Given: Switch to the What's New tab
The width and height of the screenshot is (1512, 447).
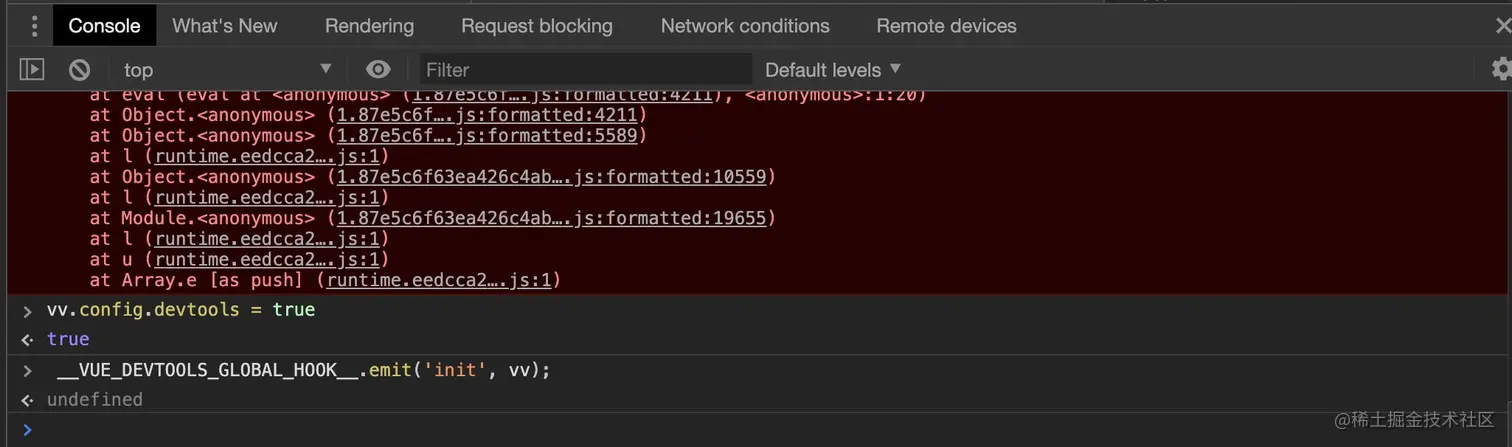Looking at the screenshot, I should [x=225, y=26].
